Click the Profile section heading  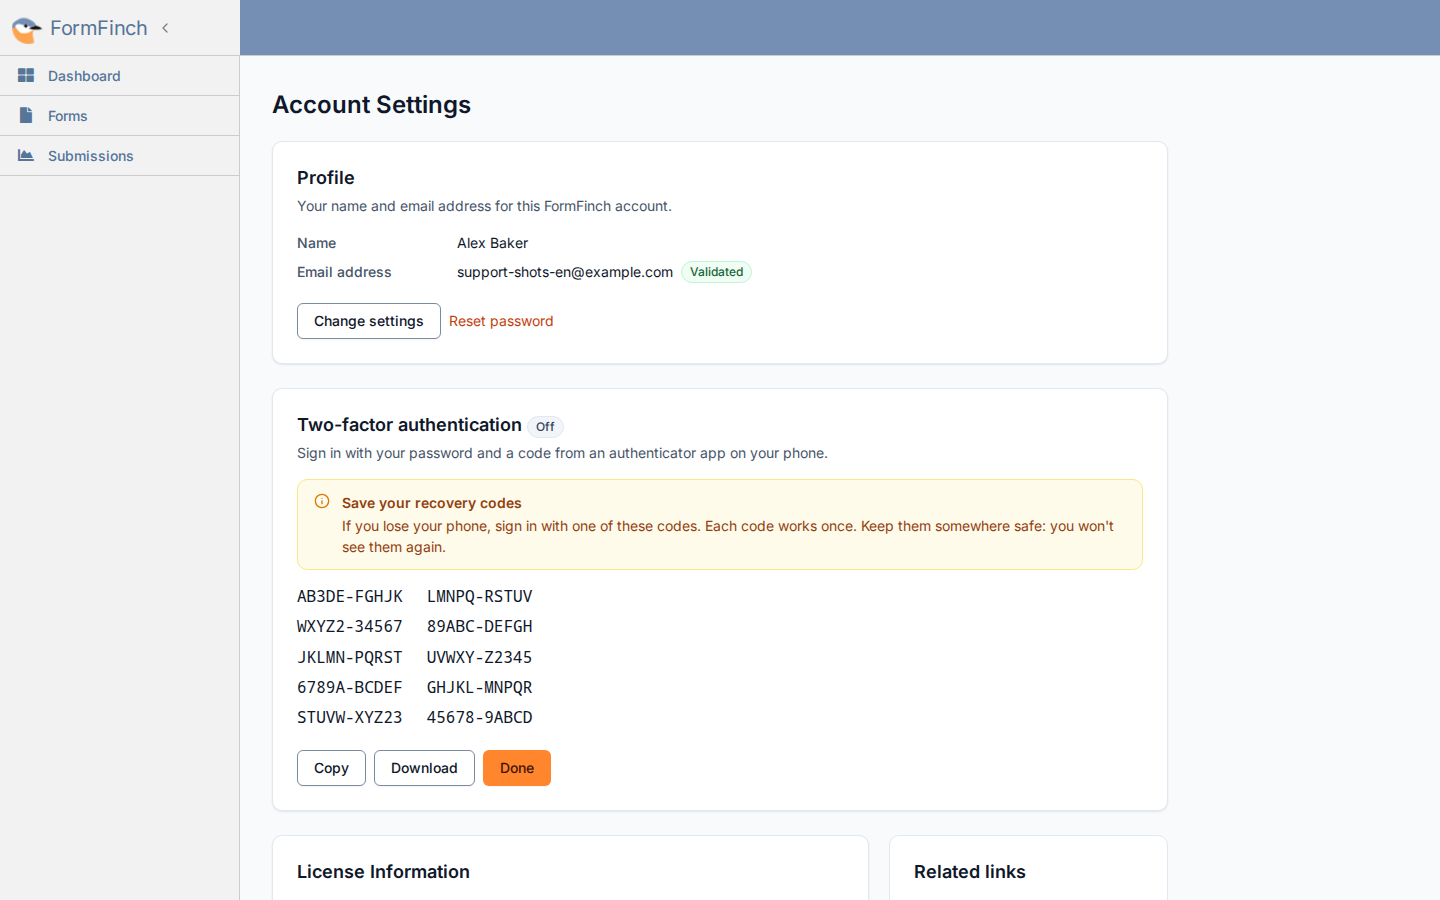[326, 178]
